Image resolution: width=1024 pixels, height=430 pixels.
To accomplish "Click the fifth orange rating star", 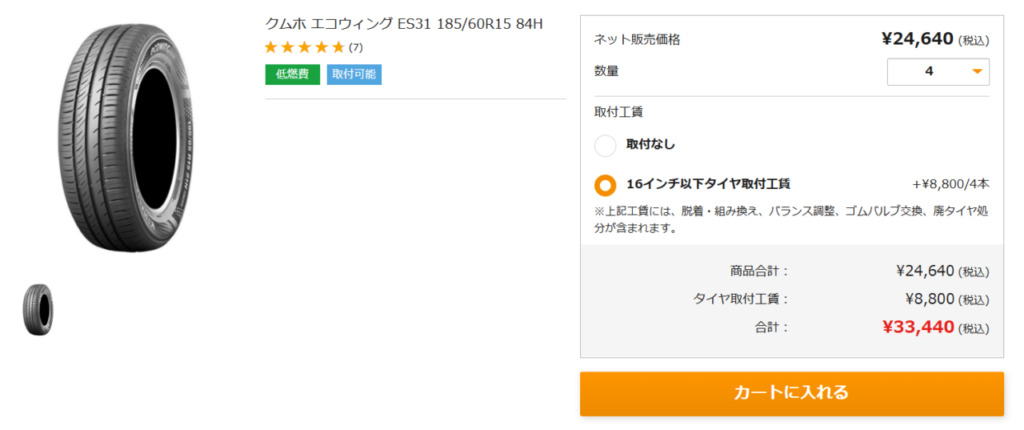I will pyautogui.click(x=338, y=47).
